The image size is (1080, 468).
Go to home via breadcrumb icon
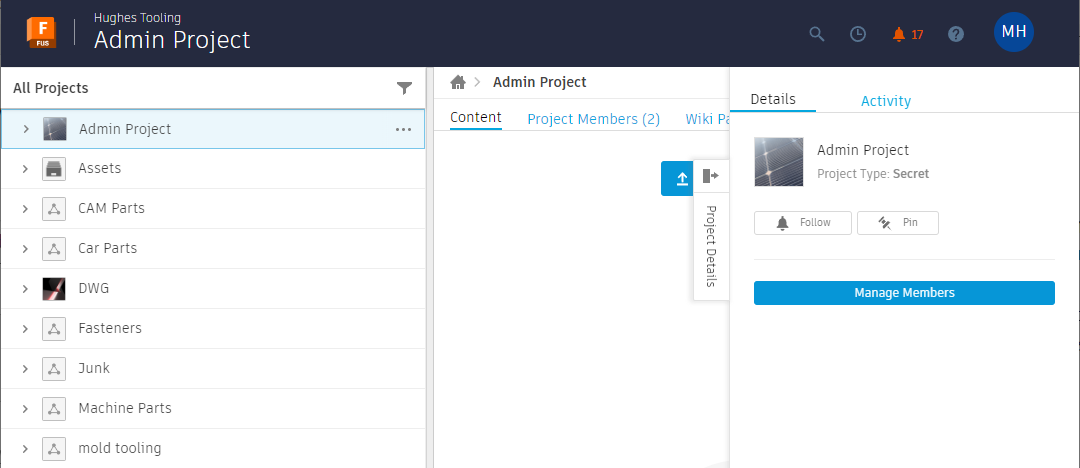point(458,83)
